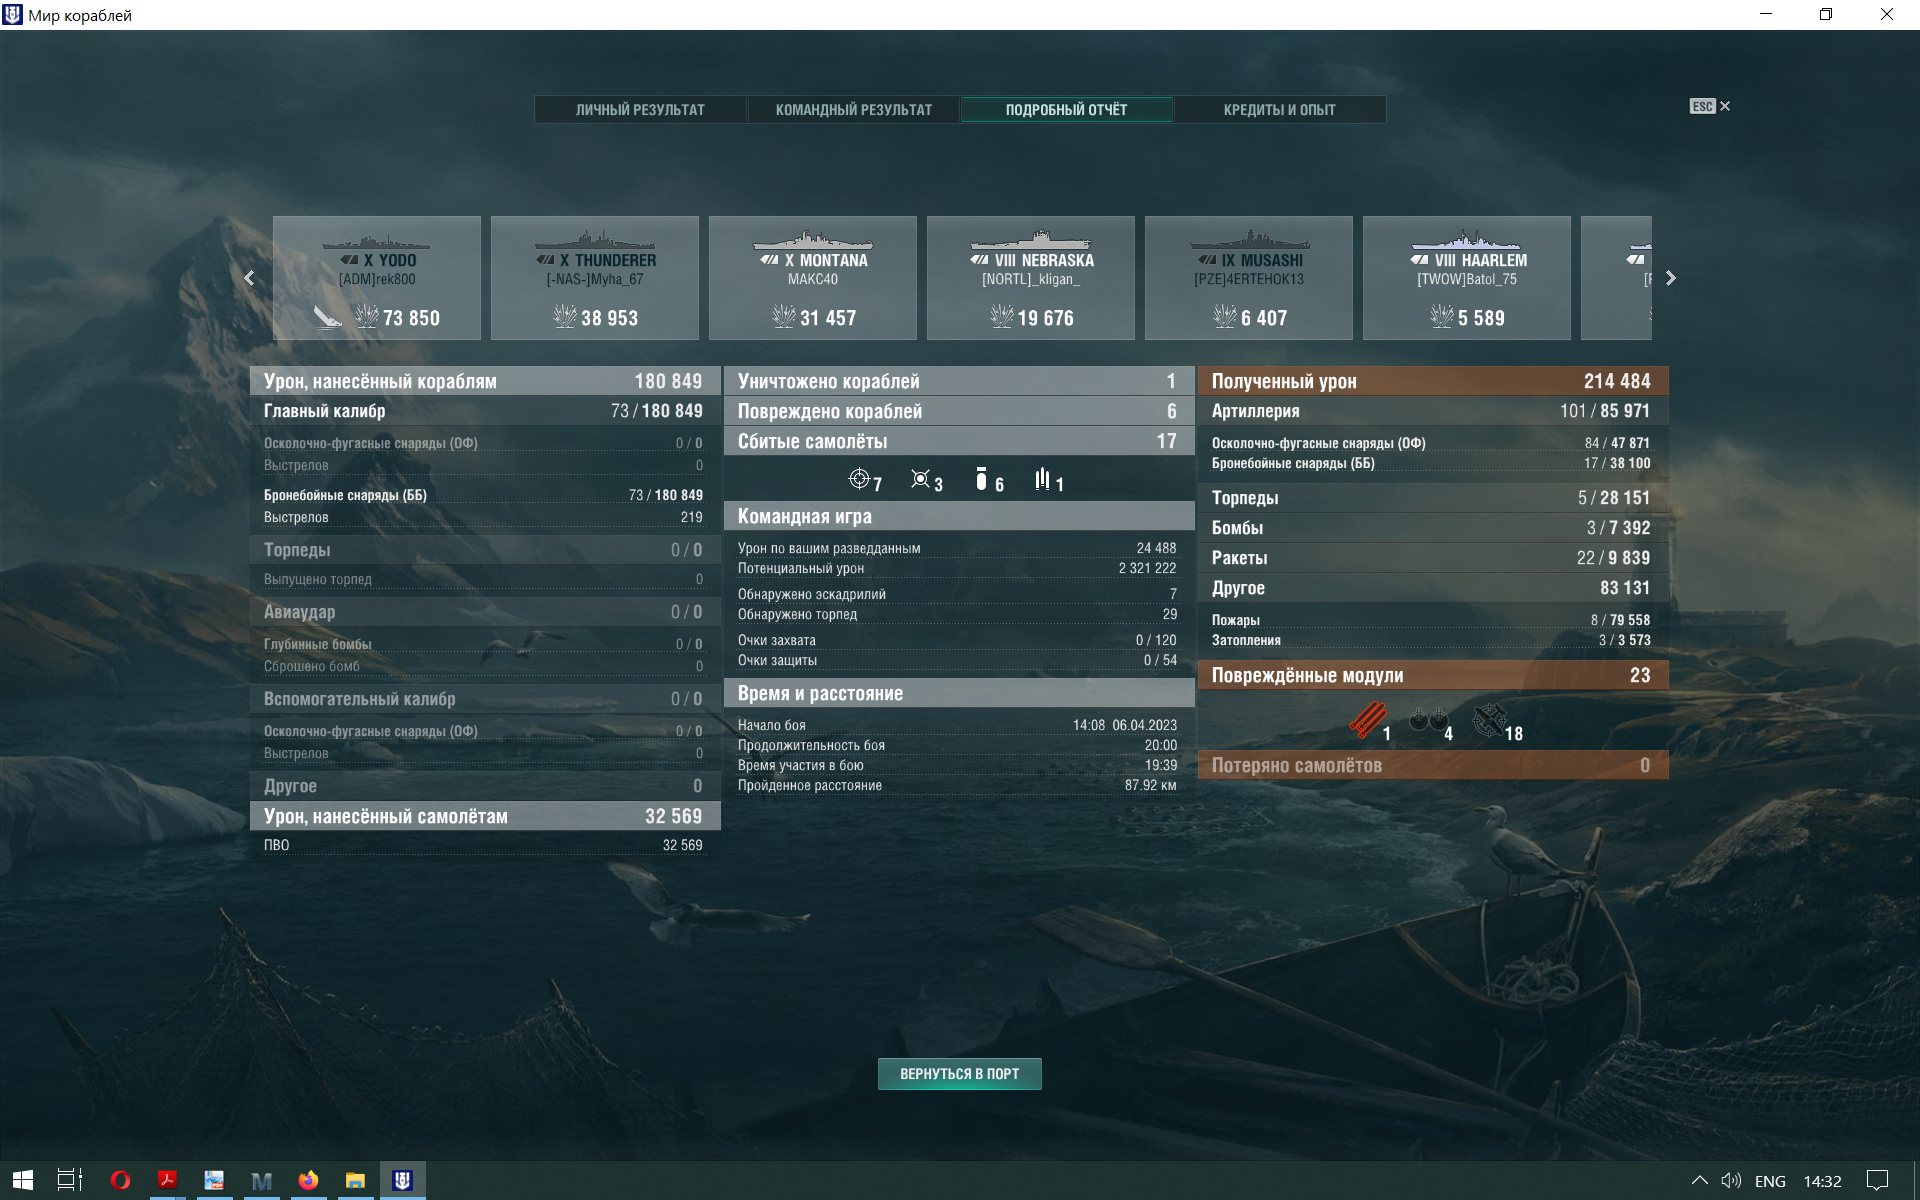Click the destroyed ship icon on Yodo card
This screenshot has height=1200, width=1920.
click(328, 317)
